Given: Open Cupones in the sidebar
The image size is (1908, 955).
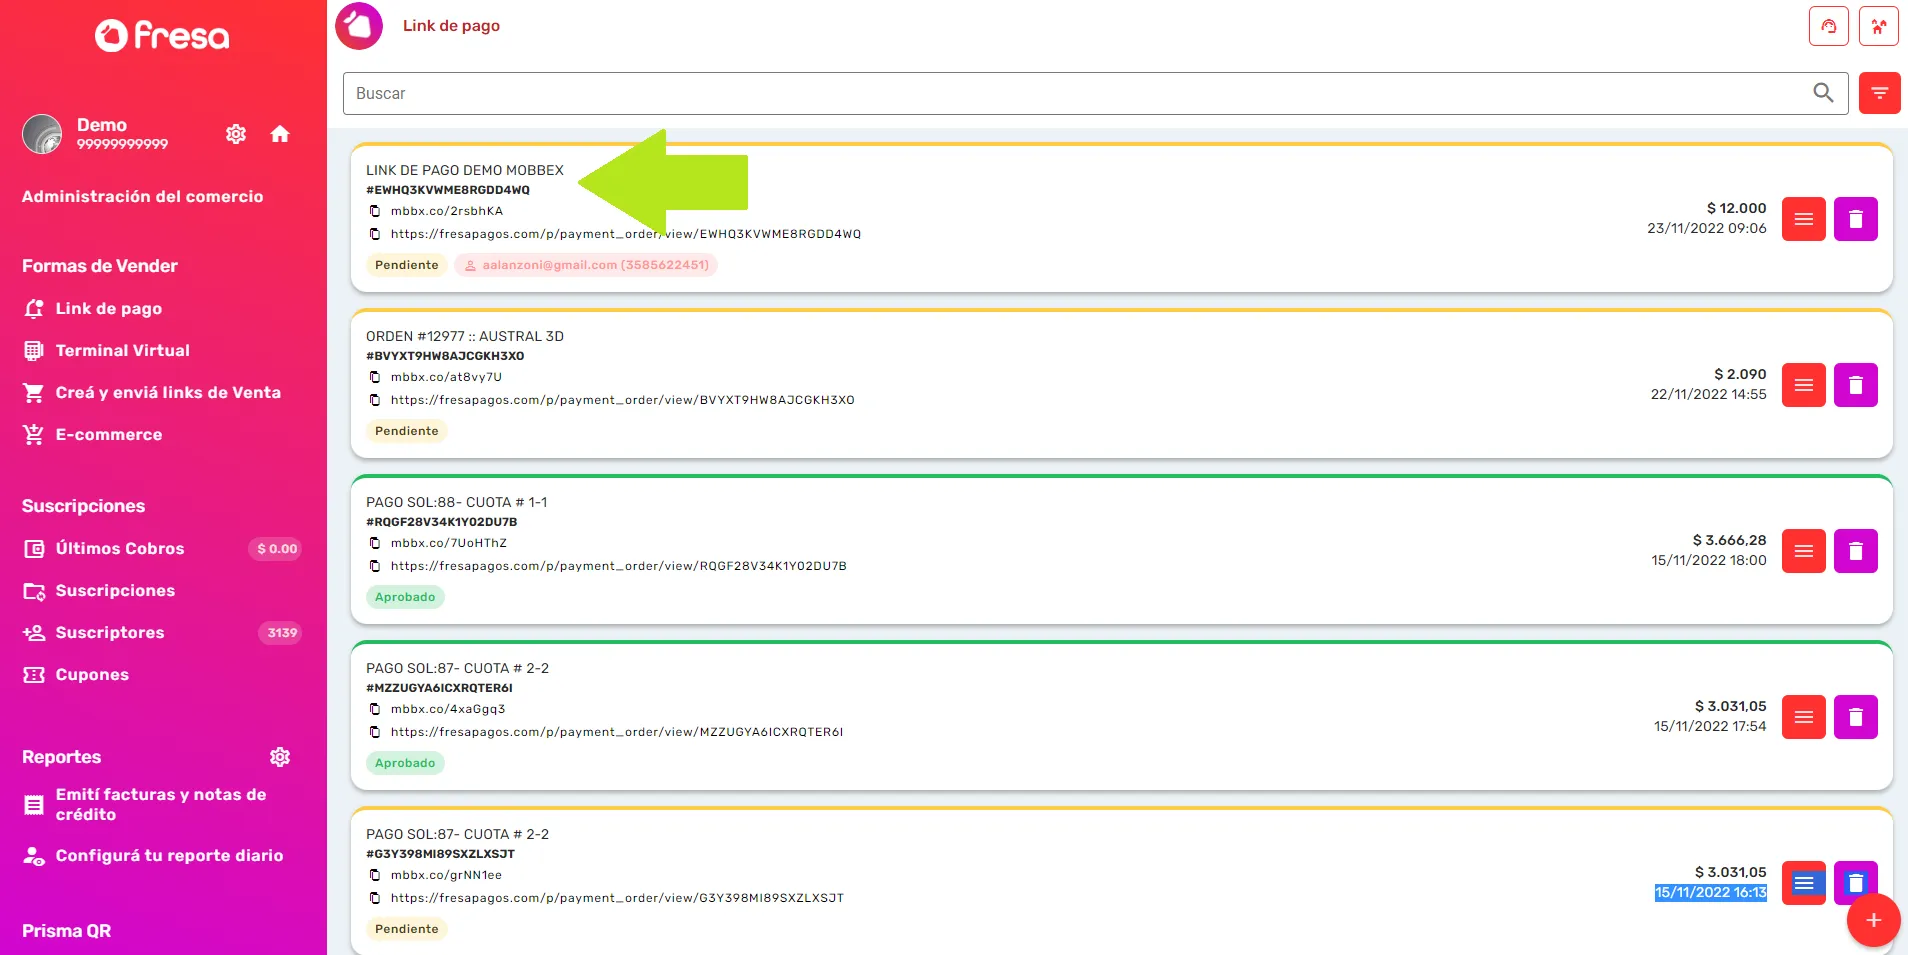Looking at the screenshot, I should (x=92, y=675).
